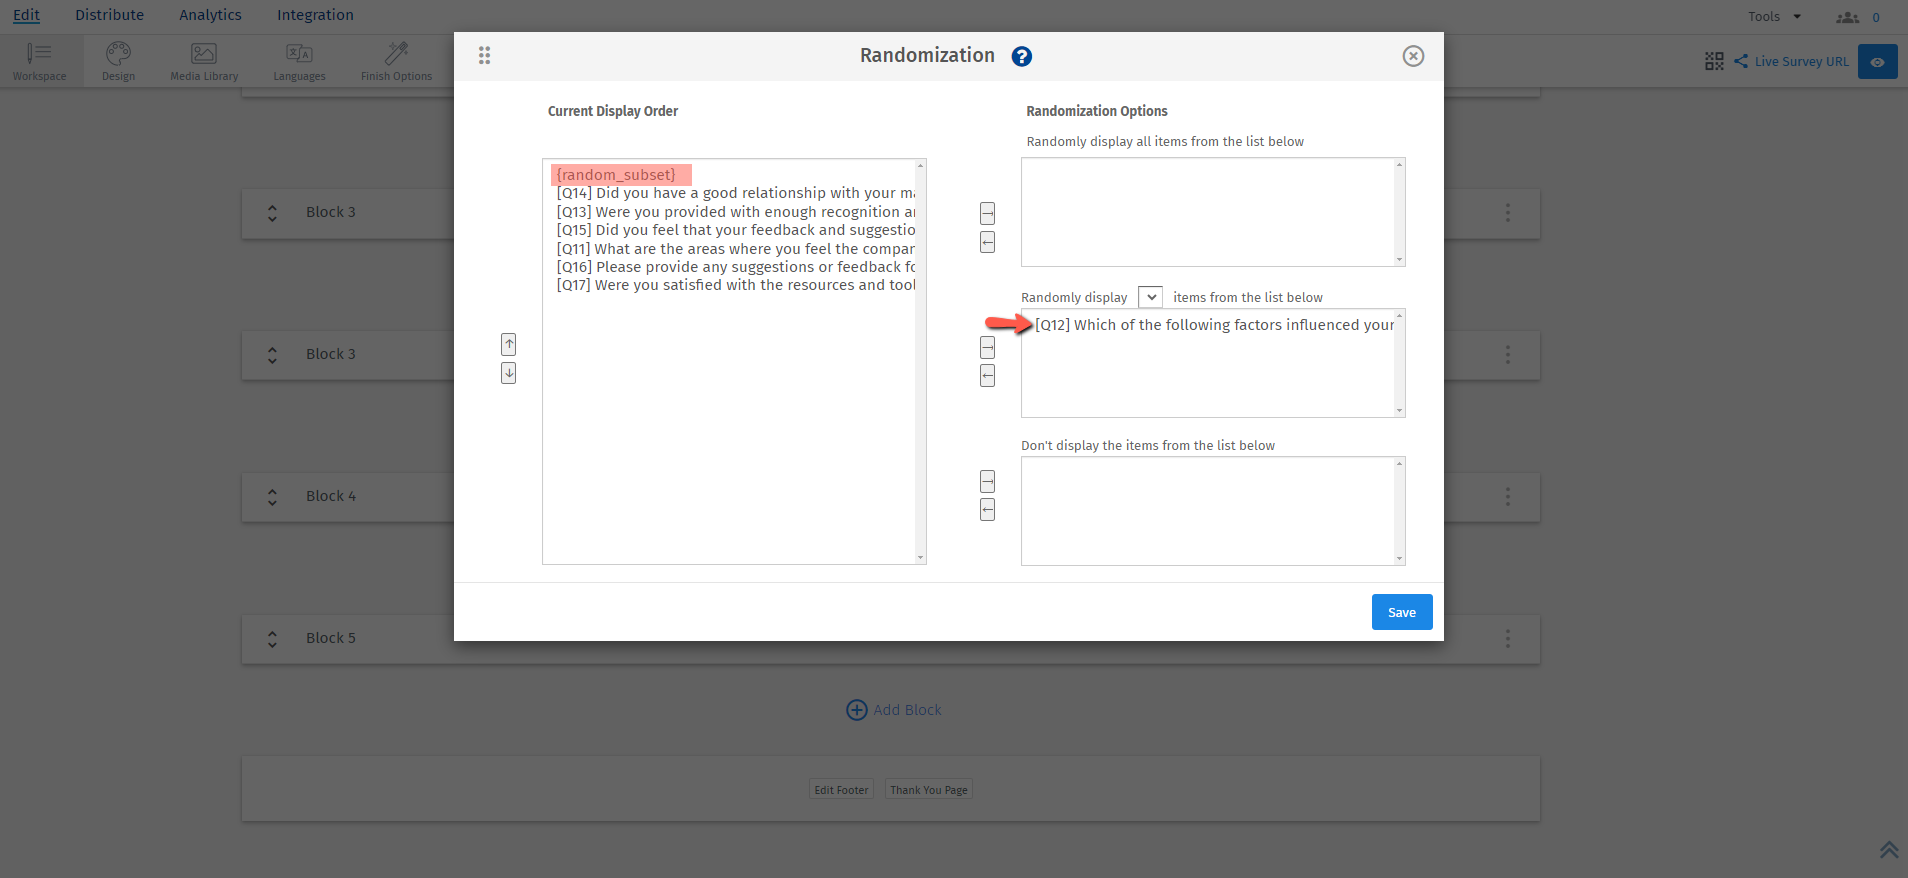Open the Media Library

(x=204, y=61)
